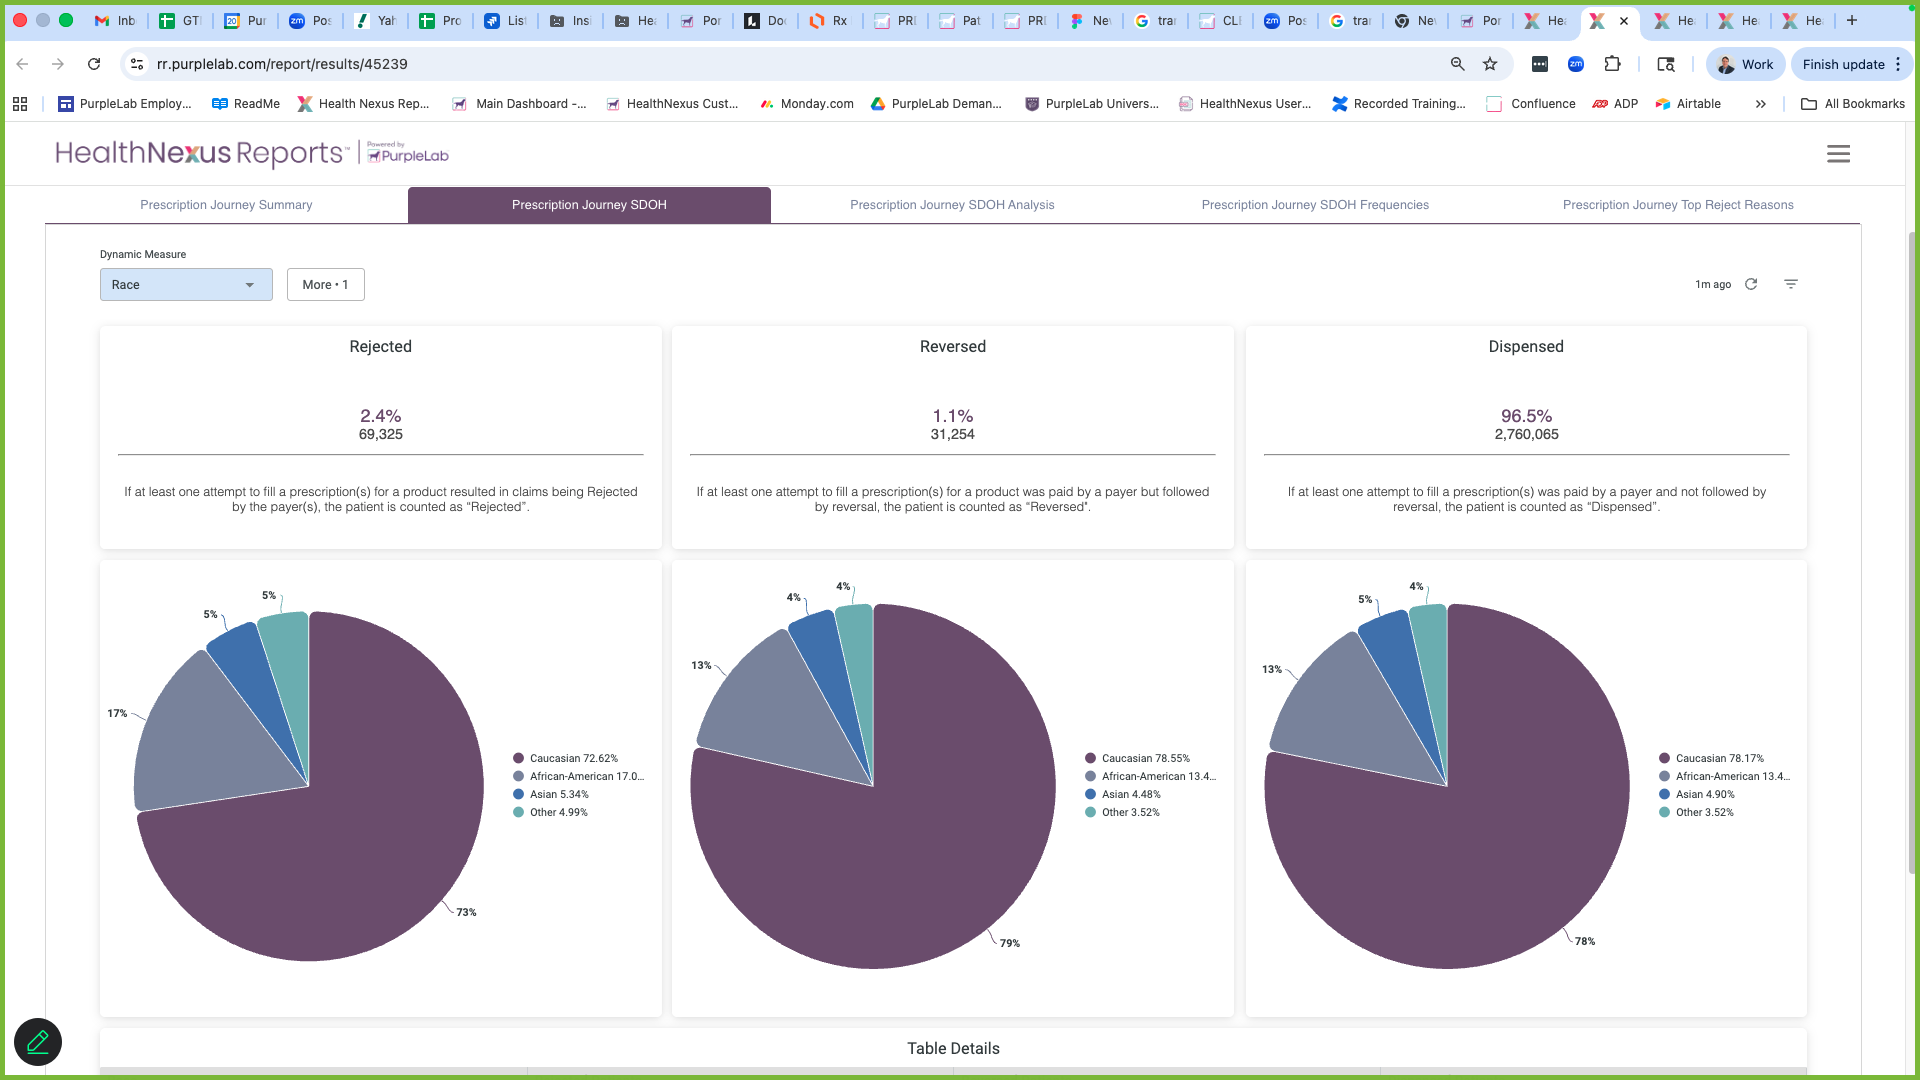
Task: Click the browser reload icon
Action: 94,64
